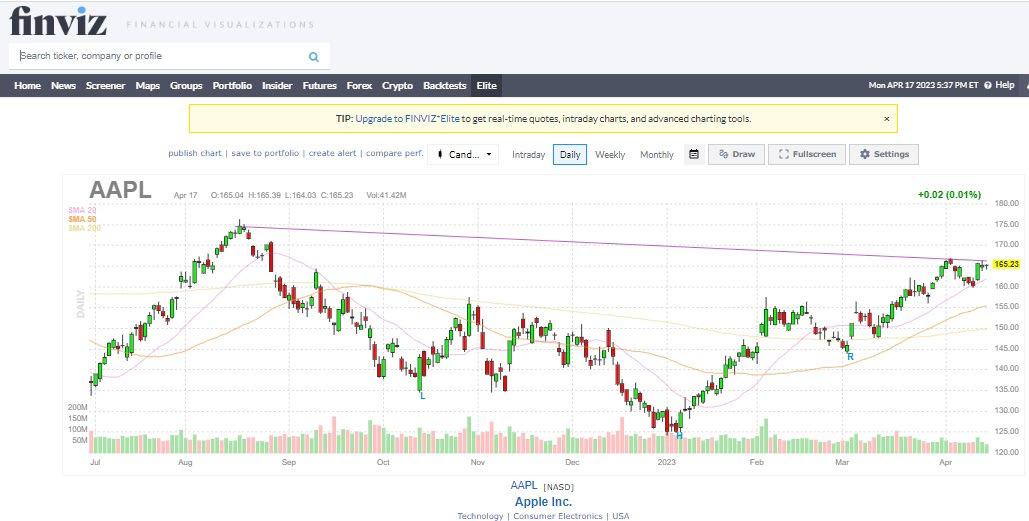1029x521 pixels.
Task: Click the 165.23 current price tag
Action: coord(1006,264)
